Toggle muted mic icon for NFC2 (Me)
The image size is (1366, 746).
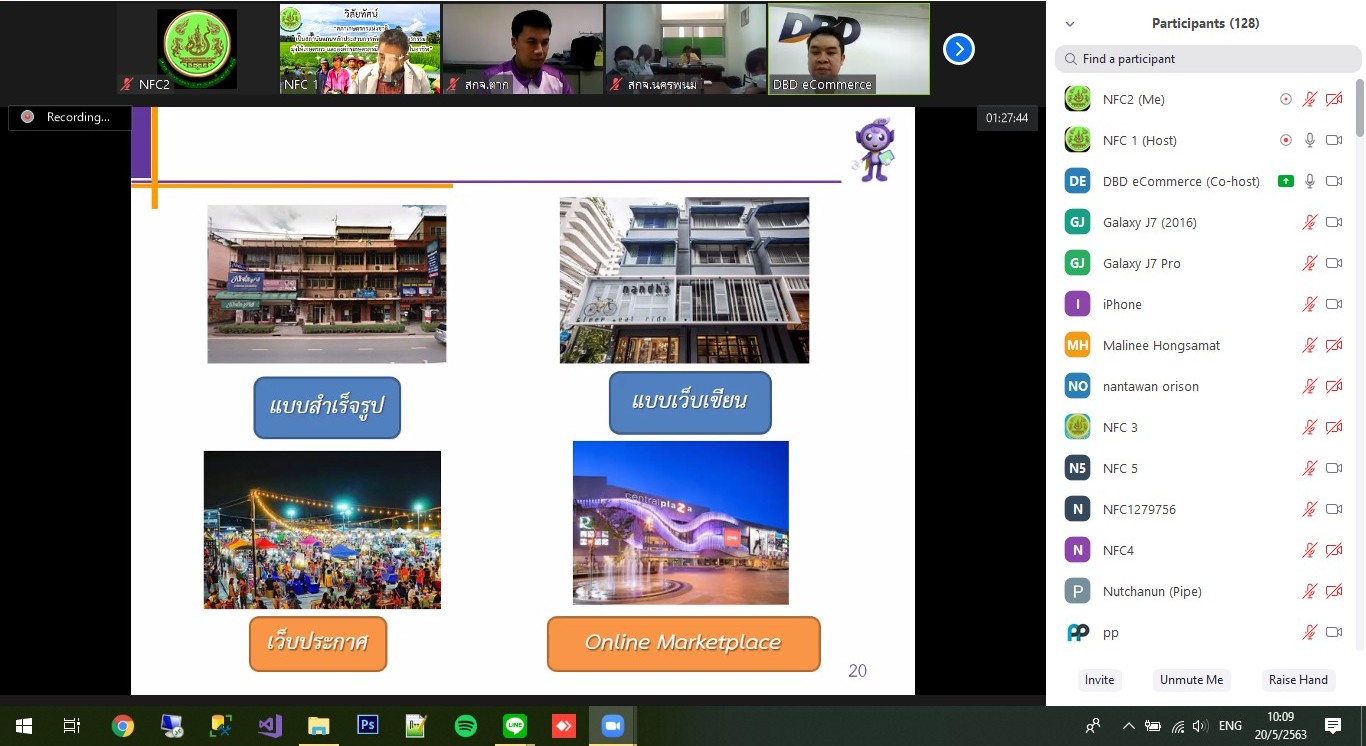tap(1309, 99)
